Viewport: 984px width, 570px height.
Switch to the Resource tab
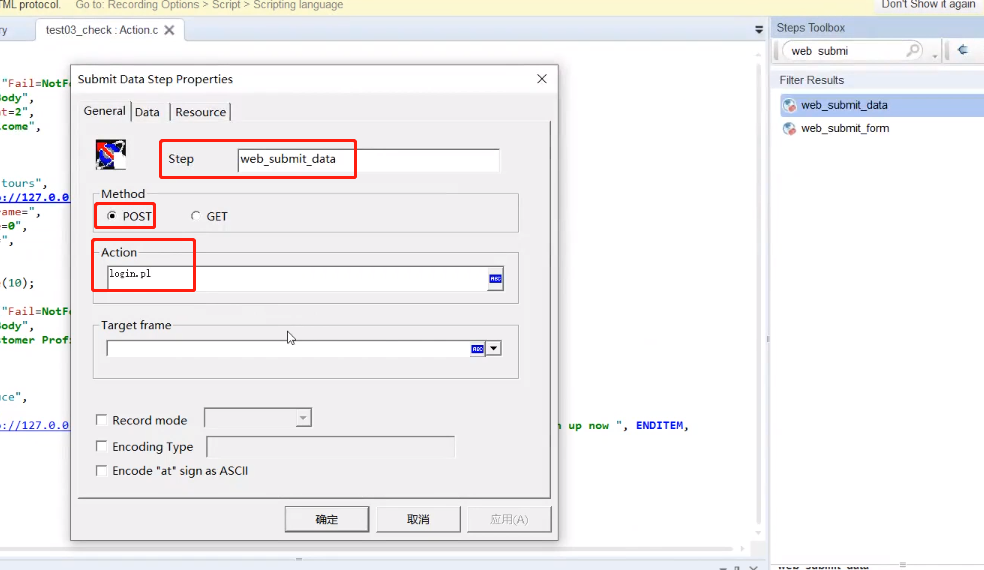[x=201, y=112]
